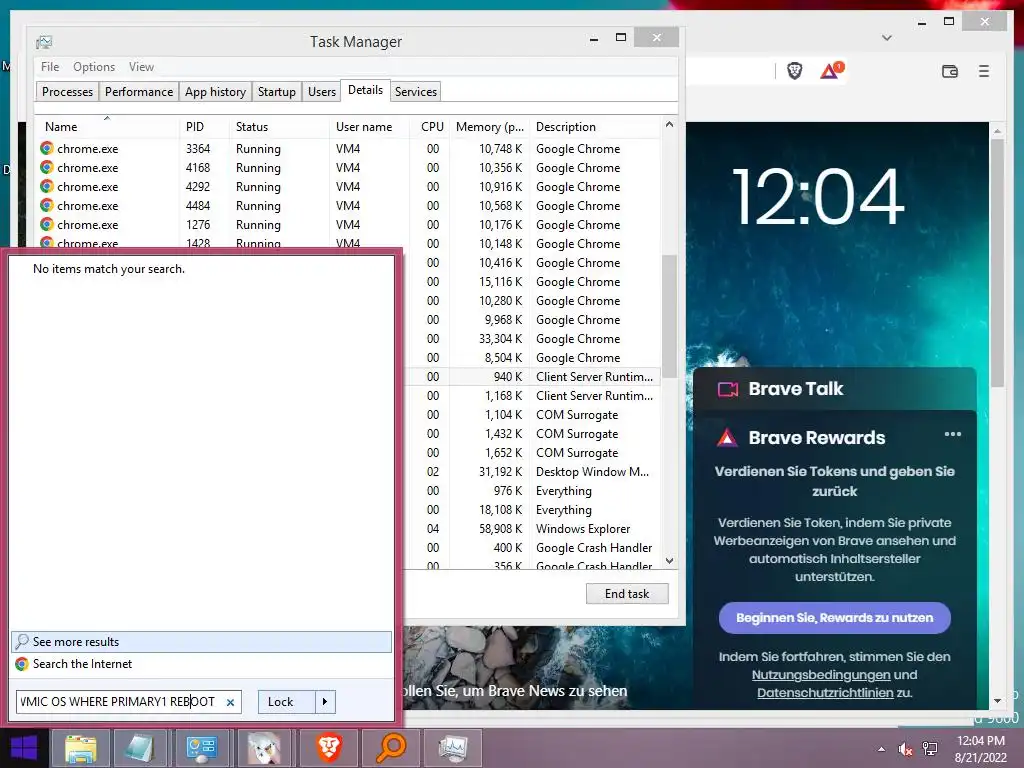1024x768 pixels.
Task: Click the Brave Talk camera icon
Action: pos(728,389)
